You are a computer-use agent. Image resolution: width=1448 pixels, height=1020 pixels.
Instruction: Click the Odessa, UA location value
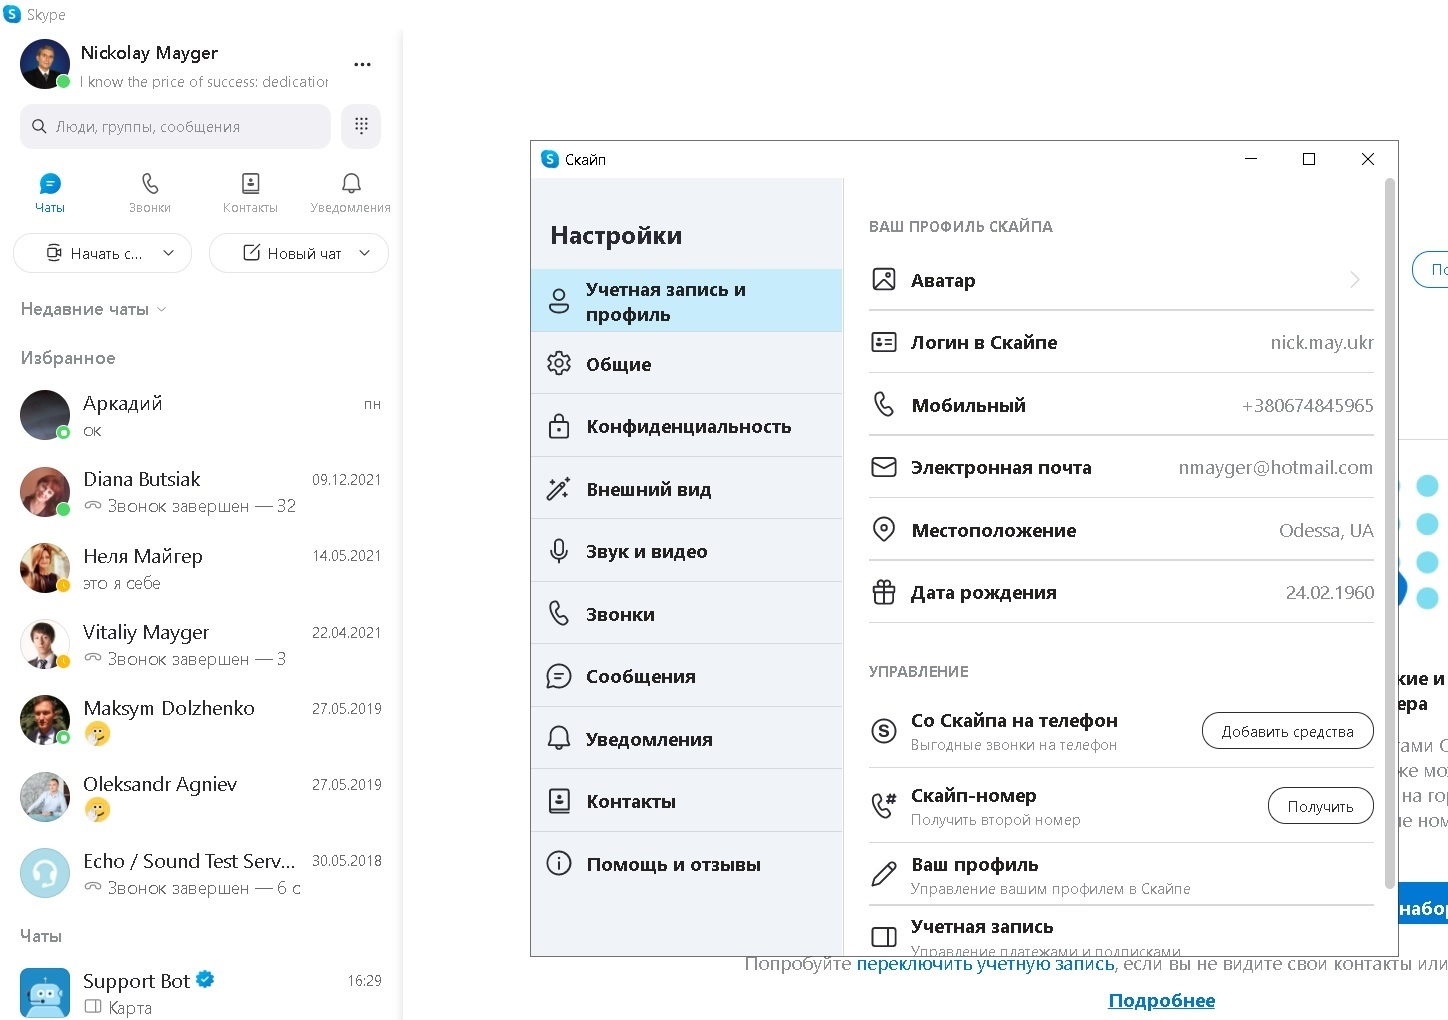coord(1326,530)
